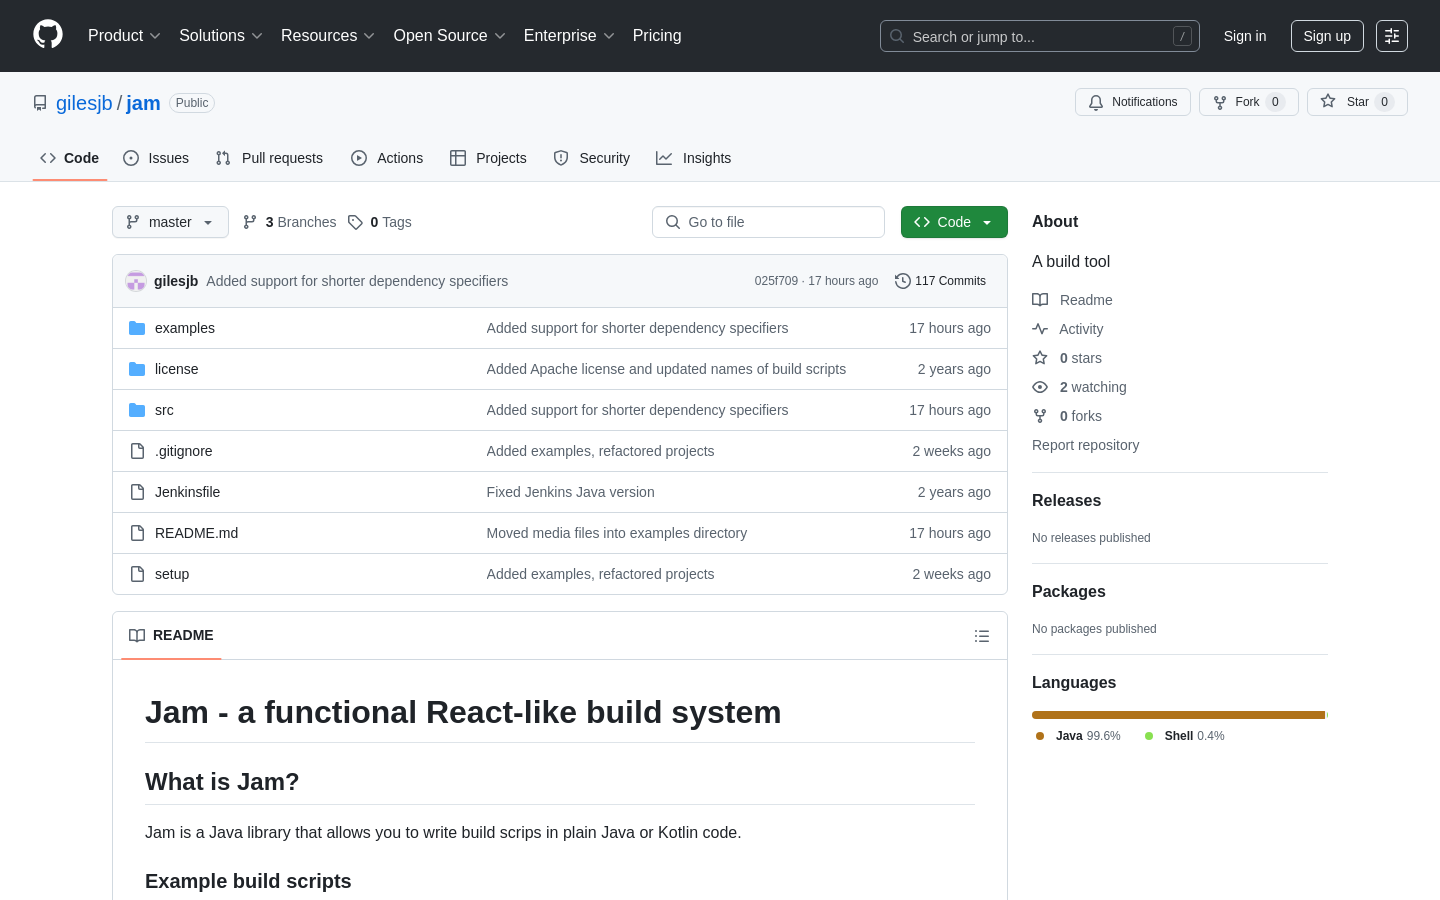Screen dimensions: 1440x900
Task: Switch to the Projects tab
Action: pyautogui.click(x=488, y=158)
